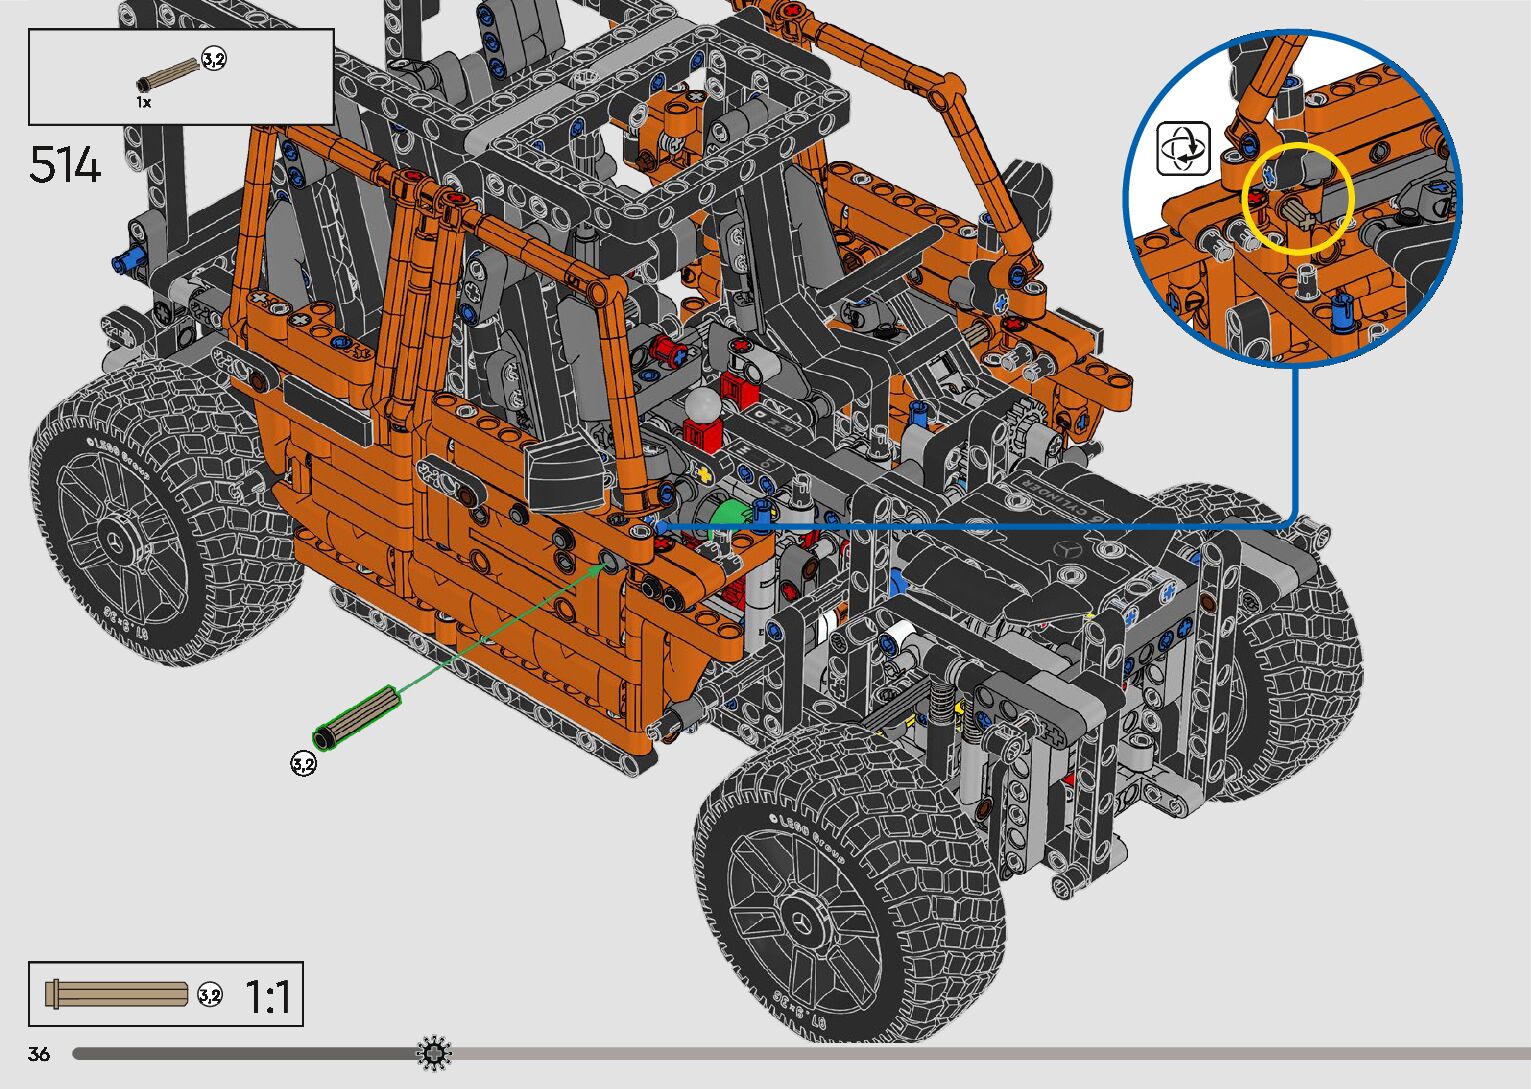Click step number 514
The width and height of the screenshot is (1531, 1089).
pyautogui.click(x=65, y=165)
